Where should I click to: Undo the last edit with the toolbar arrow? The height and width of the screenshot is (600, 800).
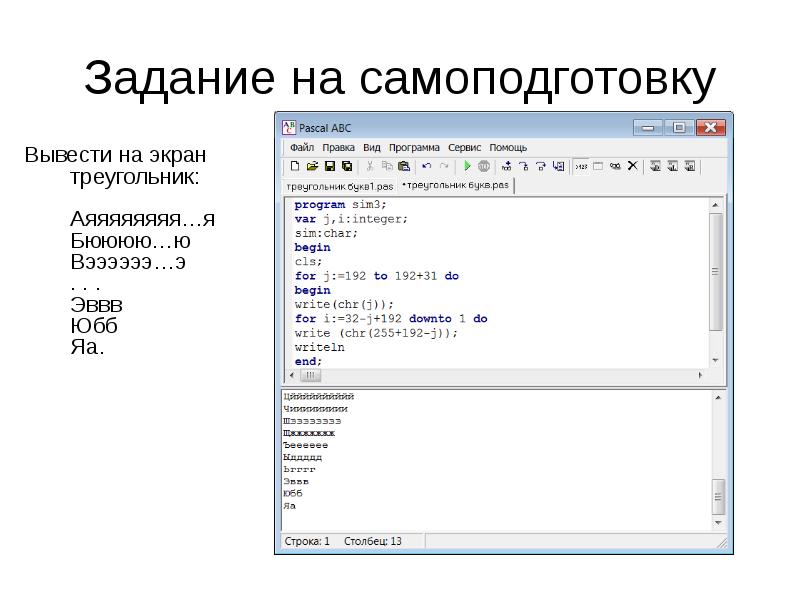tap(427, 166)
